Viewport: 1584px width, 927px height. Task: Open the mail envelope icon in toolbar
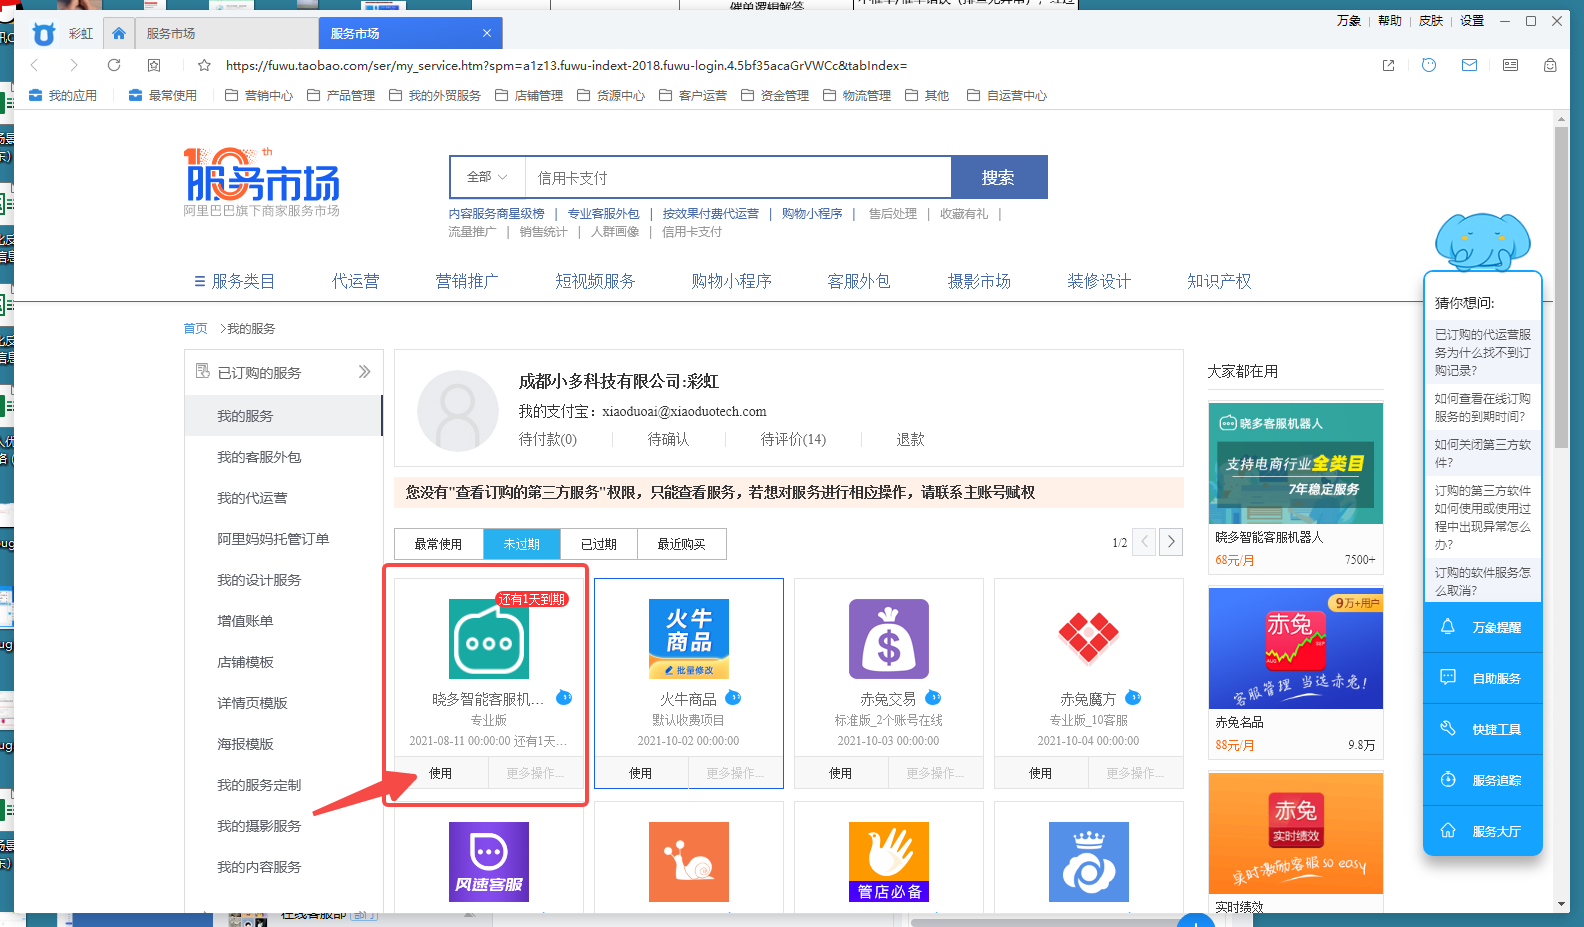[1469, 65]
